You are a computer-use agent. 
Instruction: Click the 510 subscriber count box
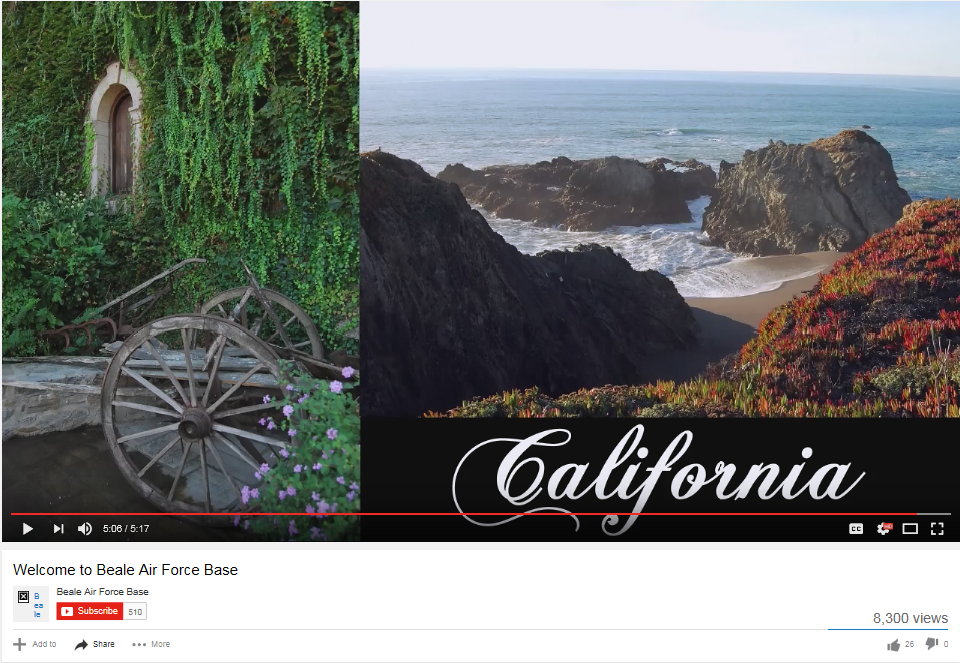pos(135,612)
